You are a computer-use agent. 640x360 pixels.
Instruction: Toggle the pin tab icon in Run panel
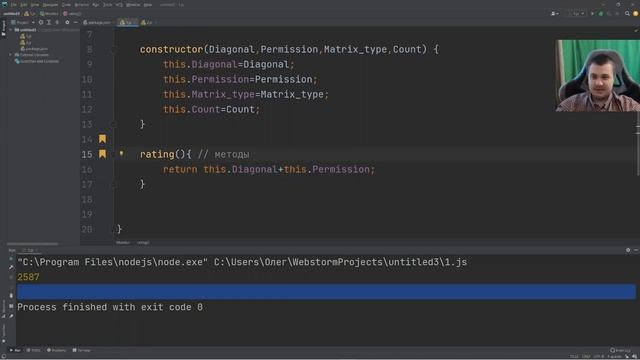pyautogui.click(x=11, y=316)
